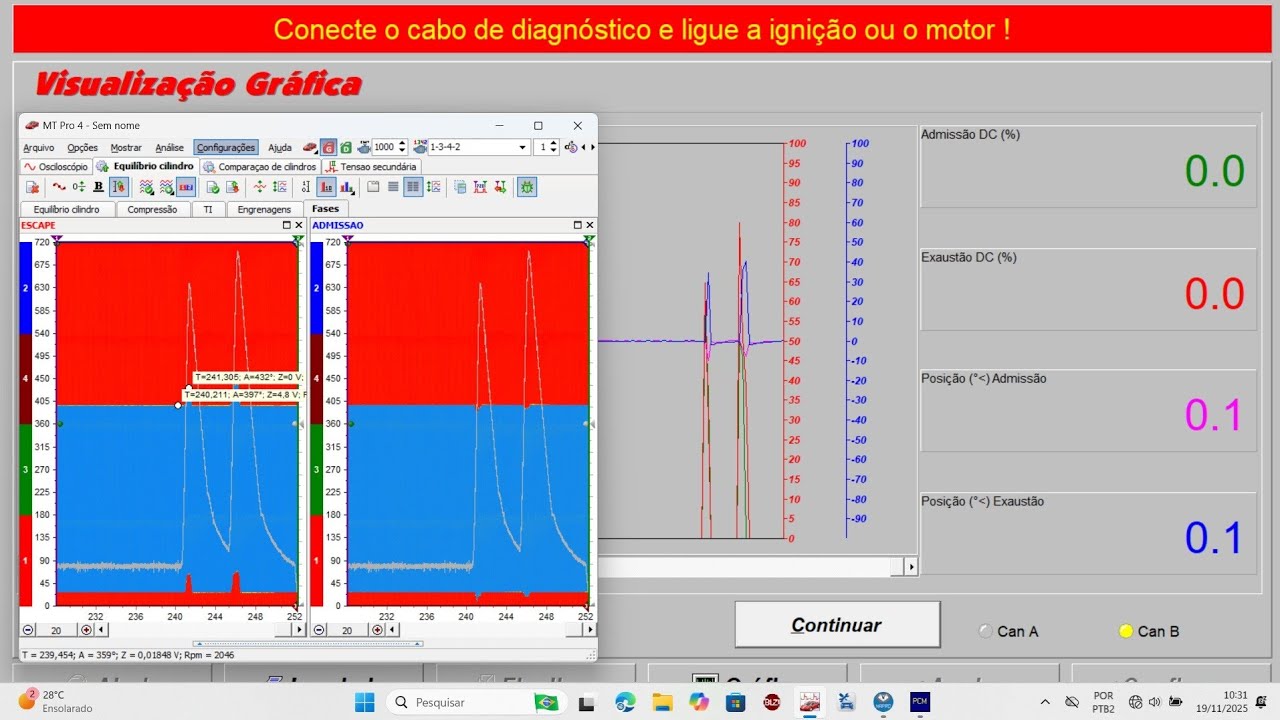Viewport: 1280px width, 720px height.
Task: Click the red waveform toolbar icon
Action: coord(59,187)
